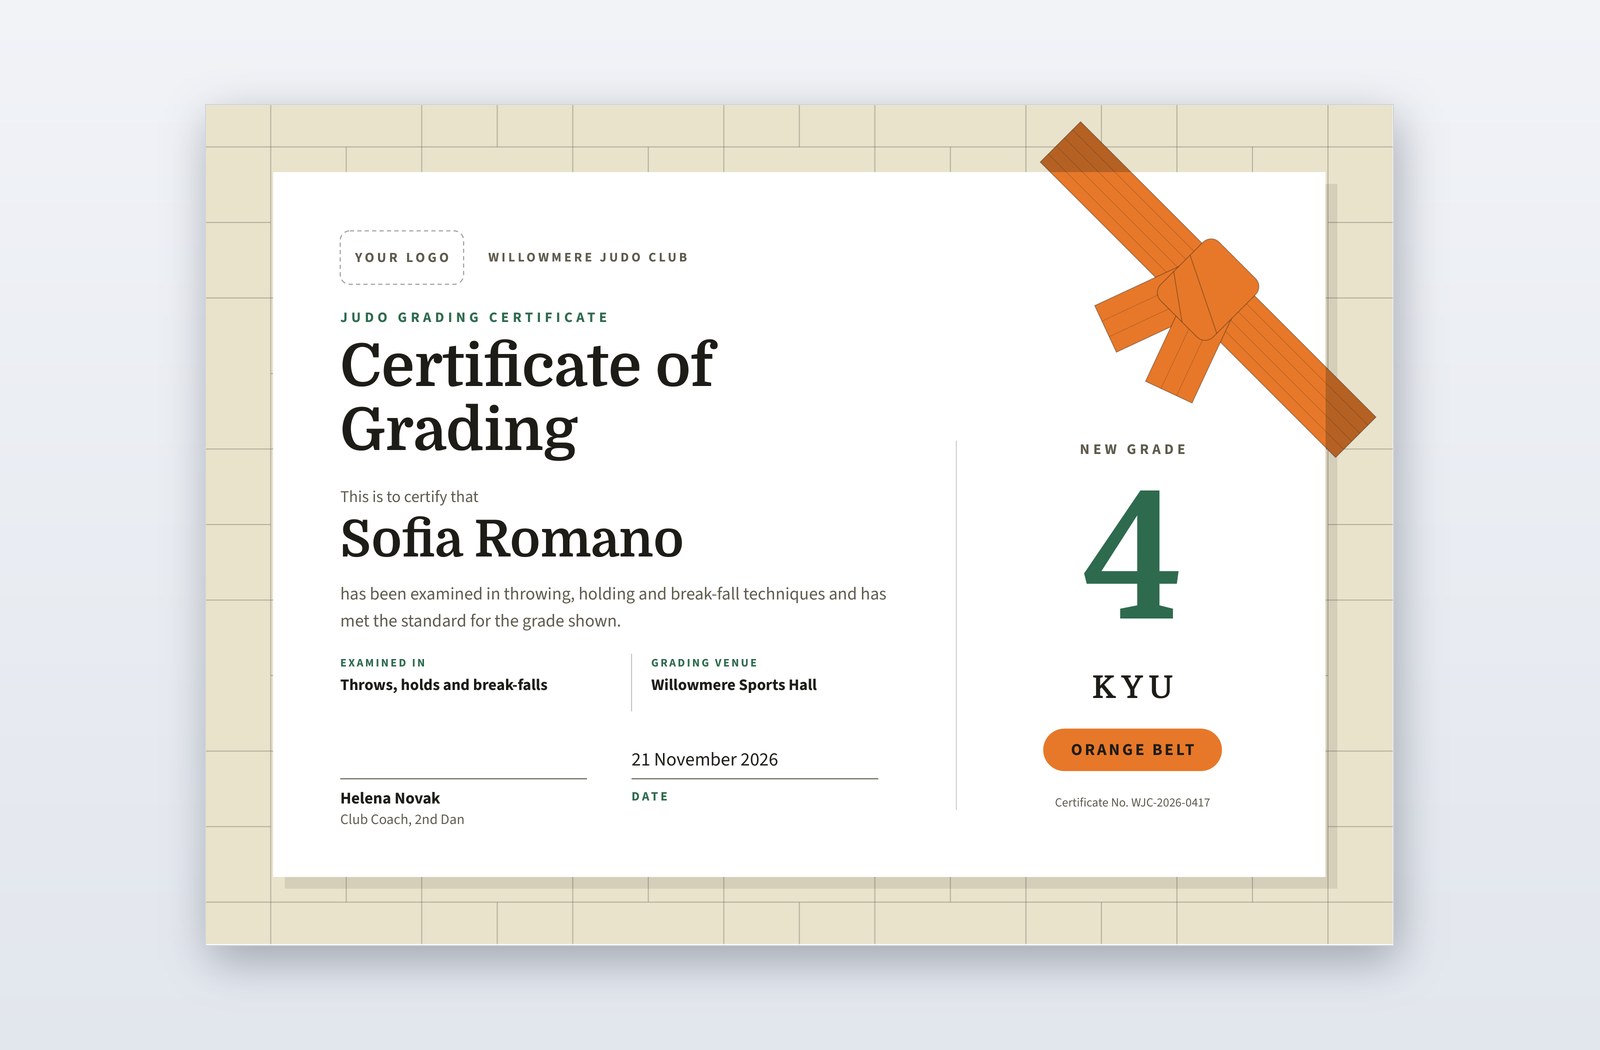Select the 'GRADING VENUE' label
The image size is (1600, 1050).
click(704, 663)
